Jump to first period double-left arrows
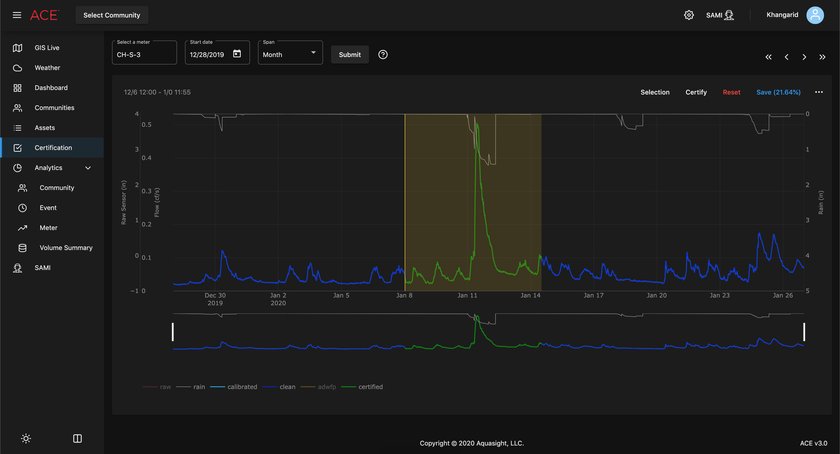Image resolution: width=840 pixels, height=454 pixels. pos(768,57)
